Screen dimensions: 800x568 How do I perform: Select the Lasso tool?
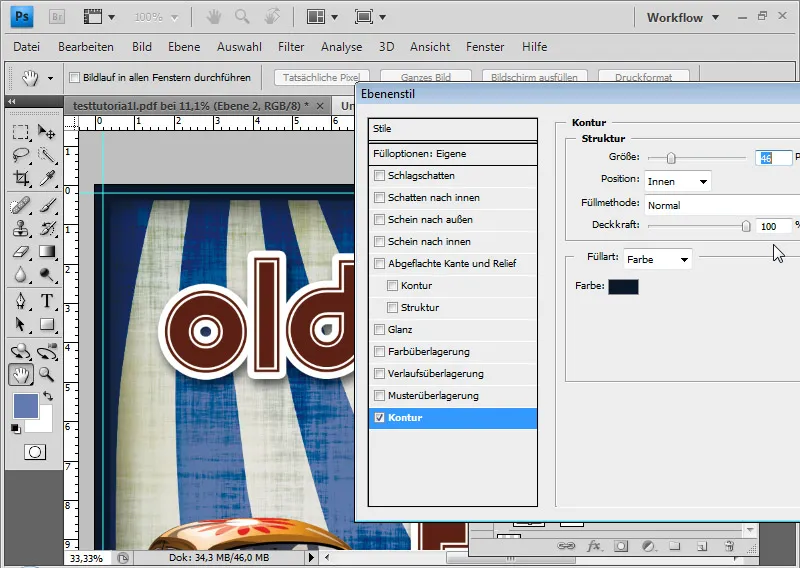pos(21,155)
